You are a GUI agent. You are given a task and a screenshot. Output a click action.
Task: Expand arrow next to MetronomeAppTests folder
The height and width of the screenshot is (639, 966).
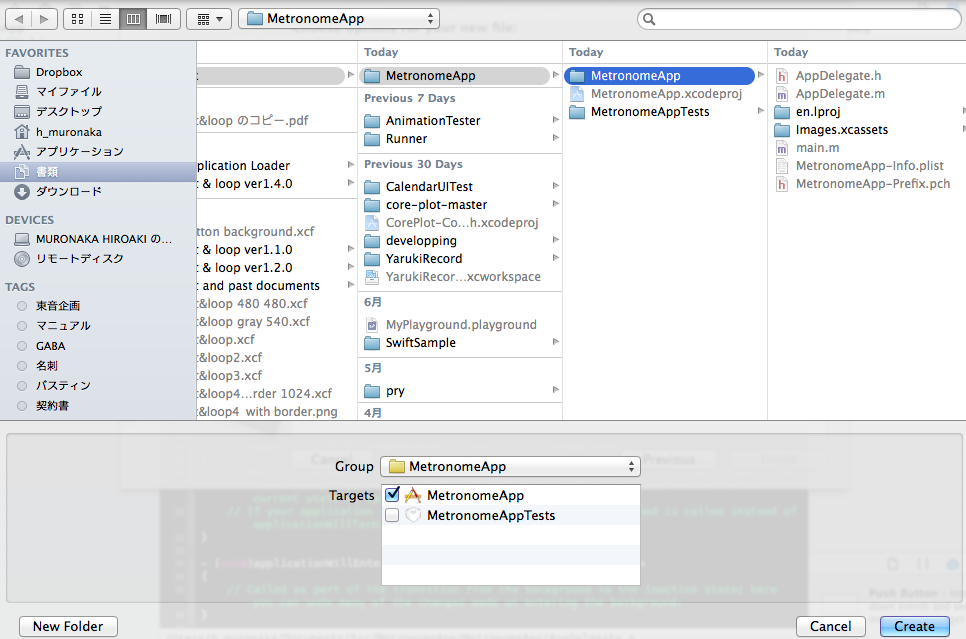(761, 111)
